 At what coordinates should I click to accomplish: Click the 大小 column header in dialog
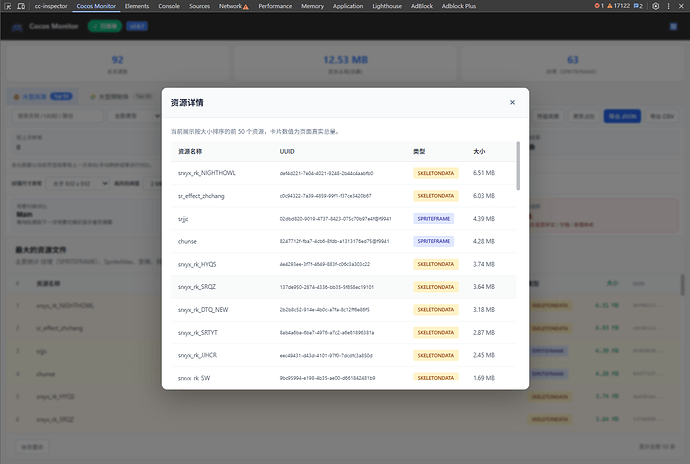[479, 151]
